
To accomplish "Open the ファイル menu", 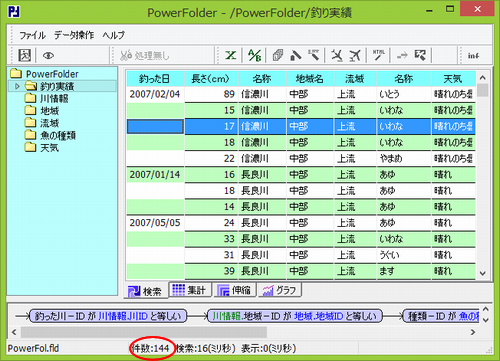I will coord(32,35).
